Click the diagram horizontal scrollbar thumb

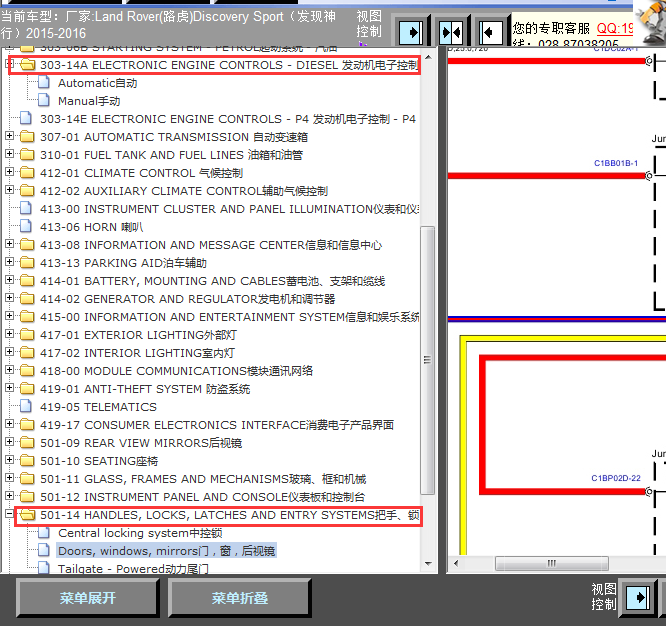551,564
